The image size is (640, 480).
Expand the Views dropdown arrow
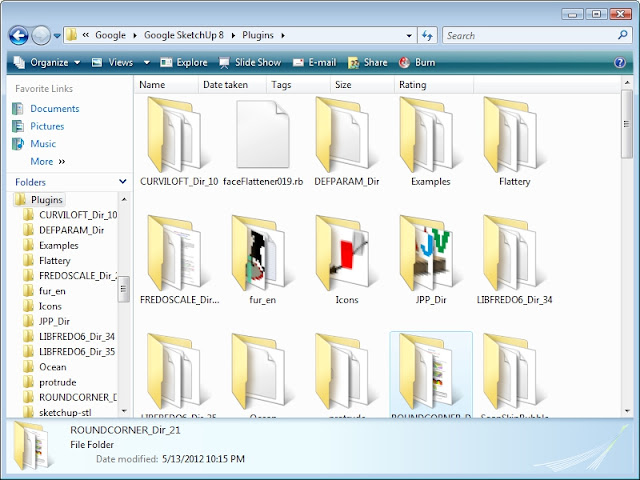coord(147,63)
